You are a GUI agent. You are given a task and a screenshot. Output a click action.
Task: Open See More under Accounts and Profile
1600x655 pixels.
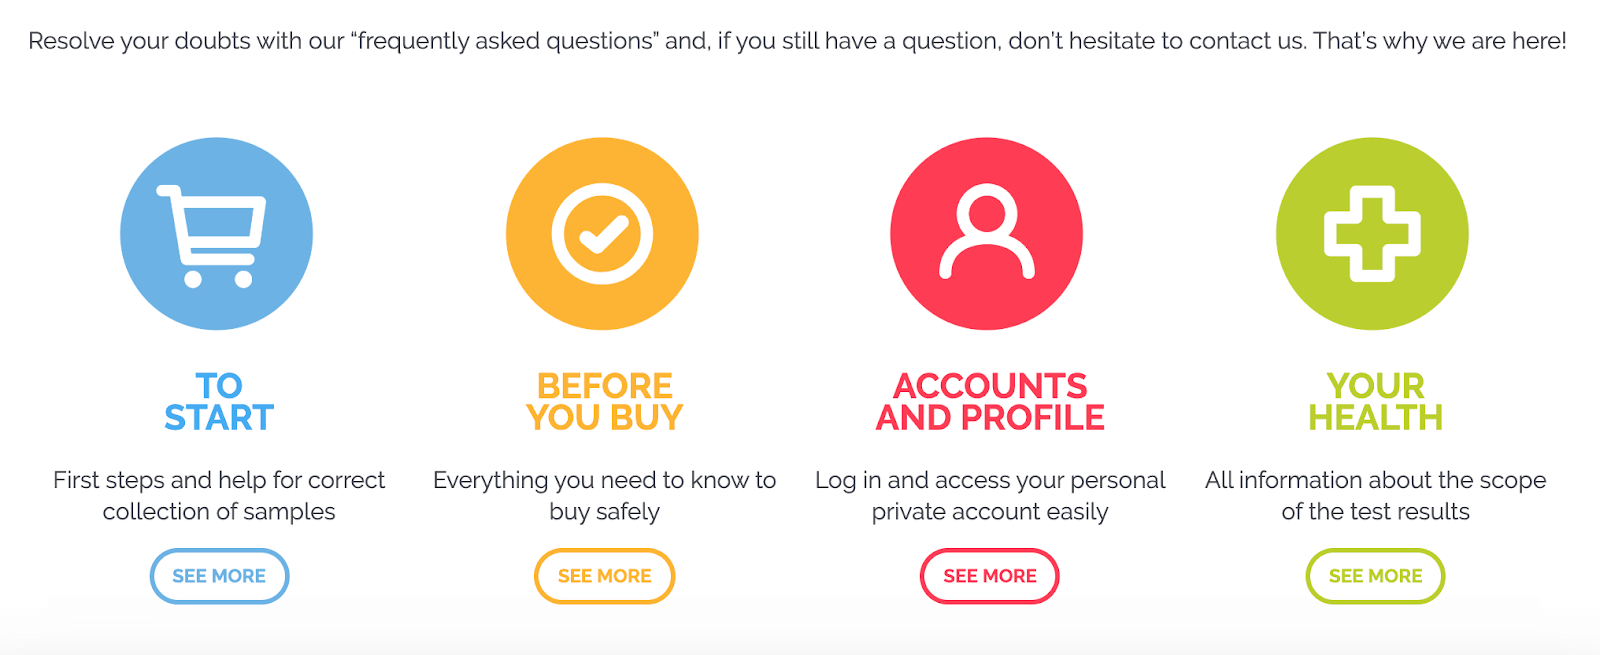(x=990, y=576)
